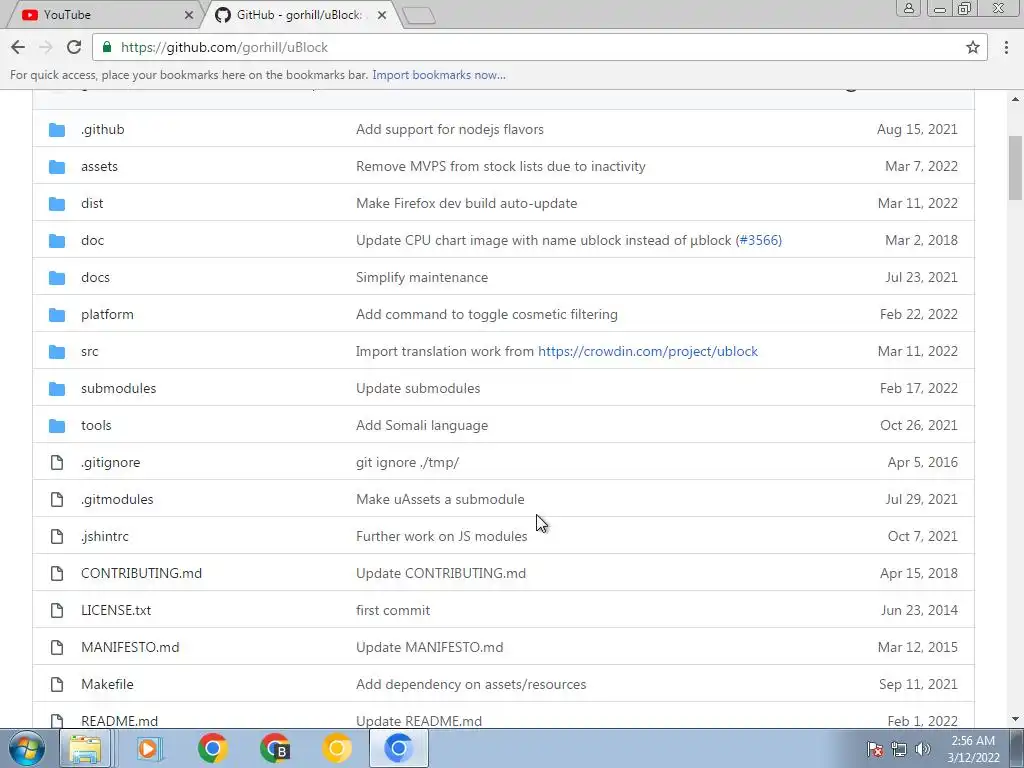Click Import bookmarks now link
The height and width of the screenshot is (768, 1024).
(439, 75)
